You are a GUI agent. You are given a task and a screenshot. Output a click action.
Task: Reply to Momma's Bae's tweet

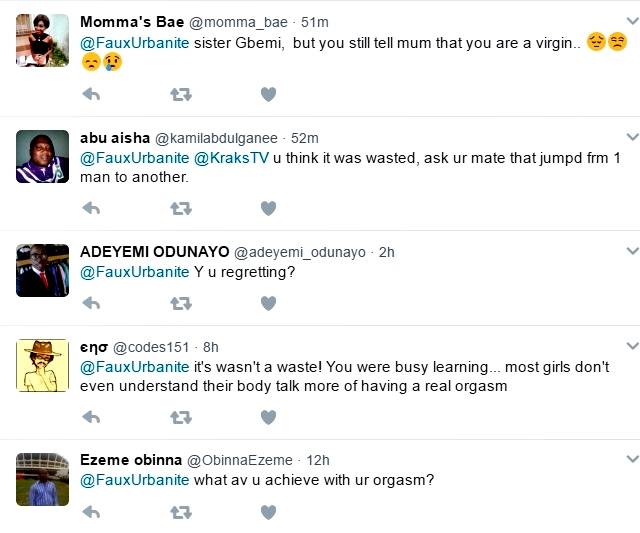[91, 94]
